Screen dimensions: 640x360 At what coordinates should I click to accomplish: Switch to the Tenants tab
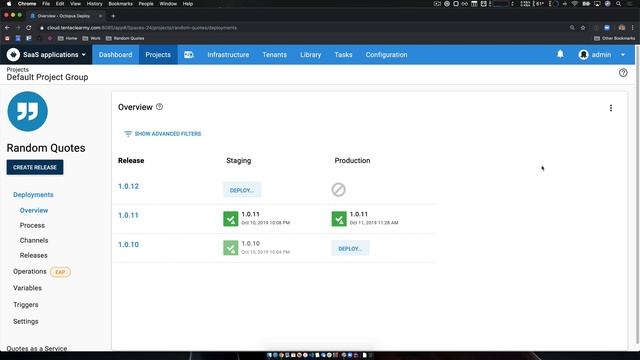point(275,55)
